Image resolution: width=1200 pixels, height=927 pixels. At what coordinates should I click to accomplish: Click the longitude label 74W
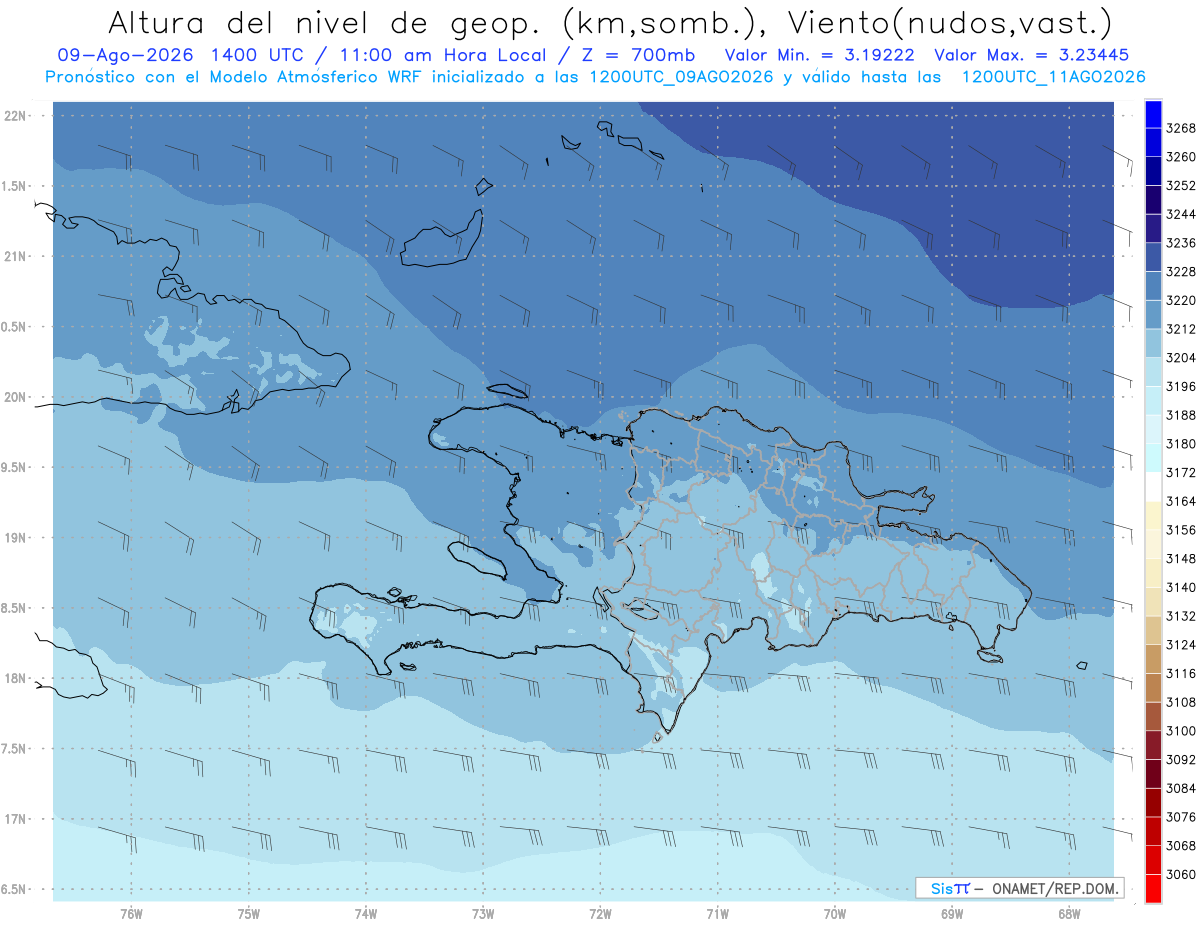pos(366,913)
